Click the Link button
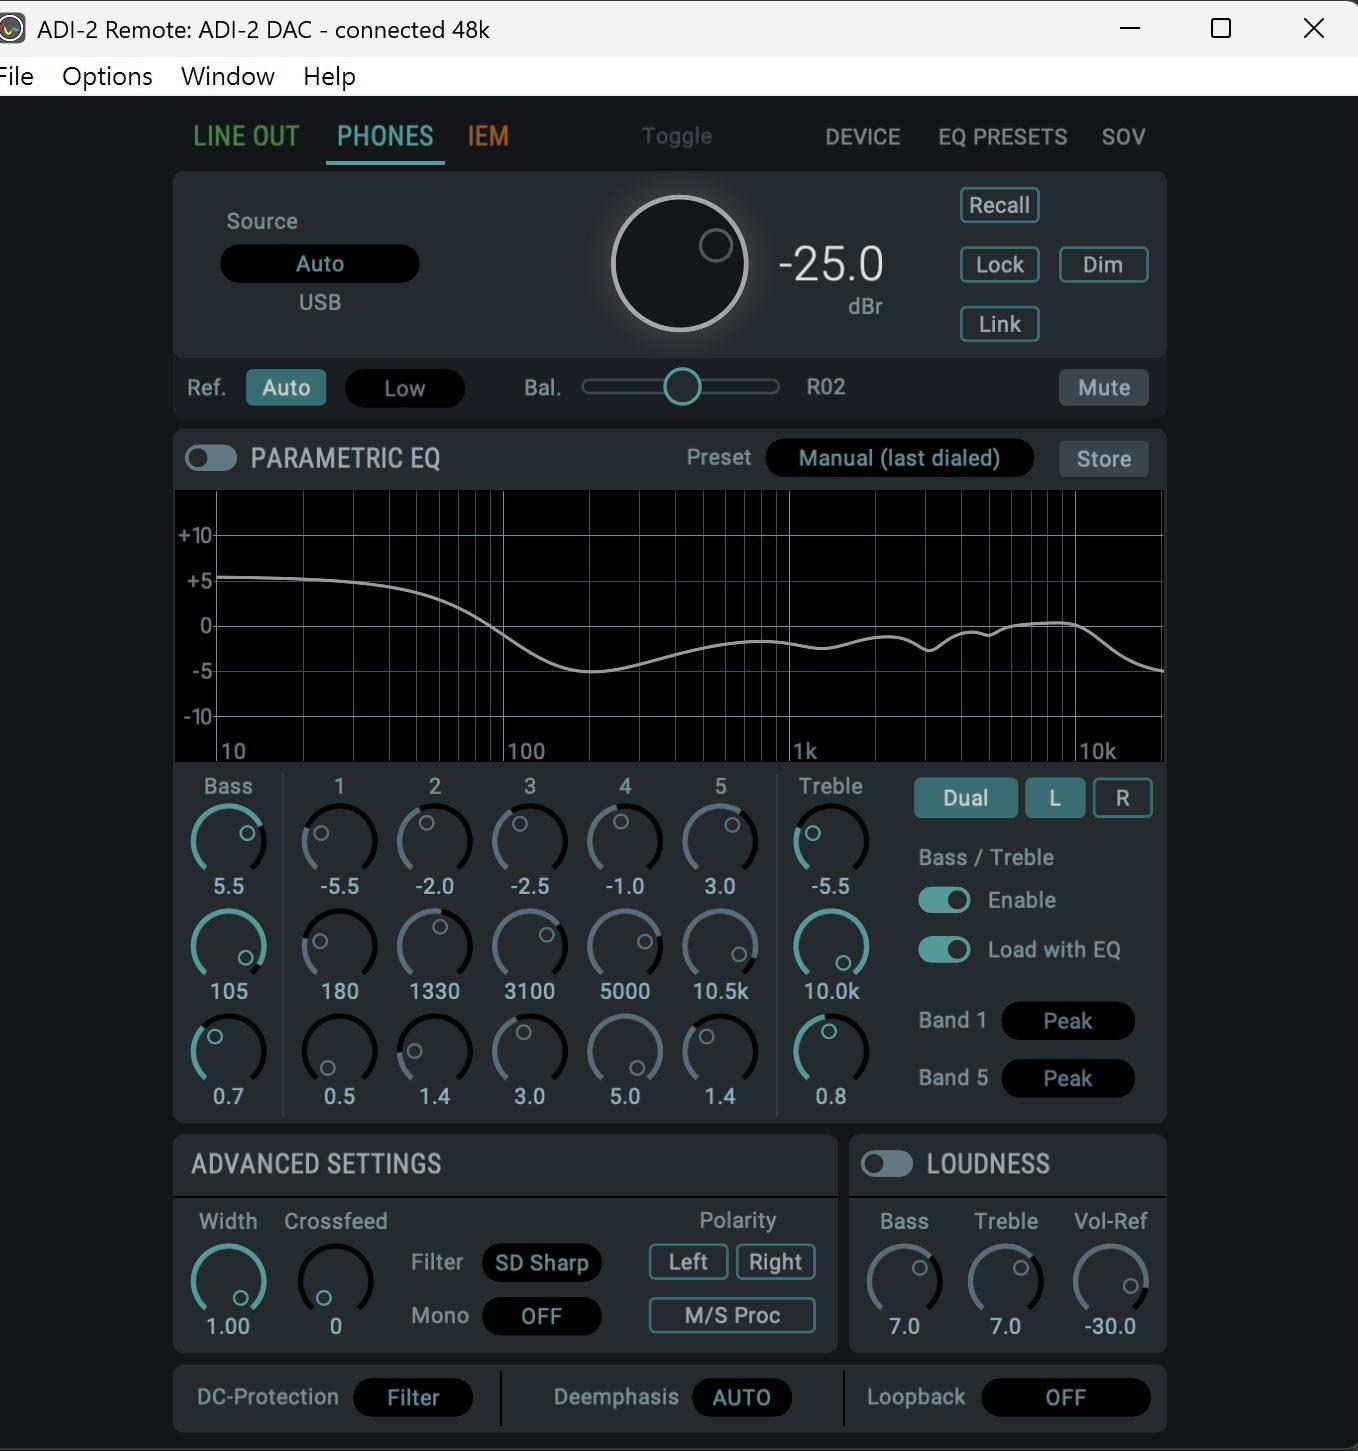The width and height of the screenshot is (1358, 1451). tap(1000, 324)
